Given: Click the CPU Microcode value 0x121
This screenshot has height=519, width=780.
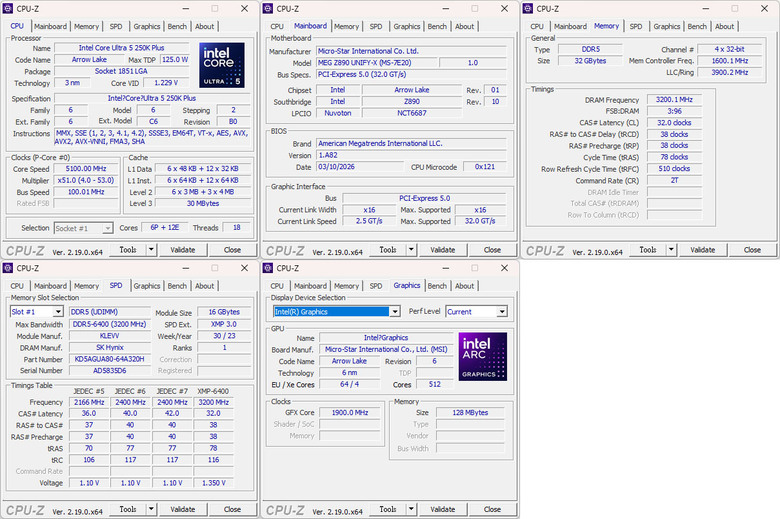Looking at the screenshot, I should point(485,167).
